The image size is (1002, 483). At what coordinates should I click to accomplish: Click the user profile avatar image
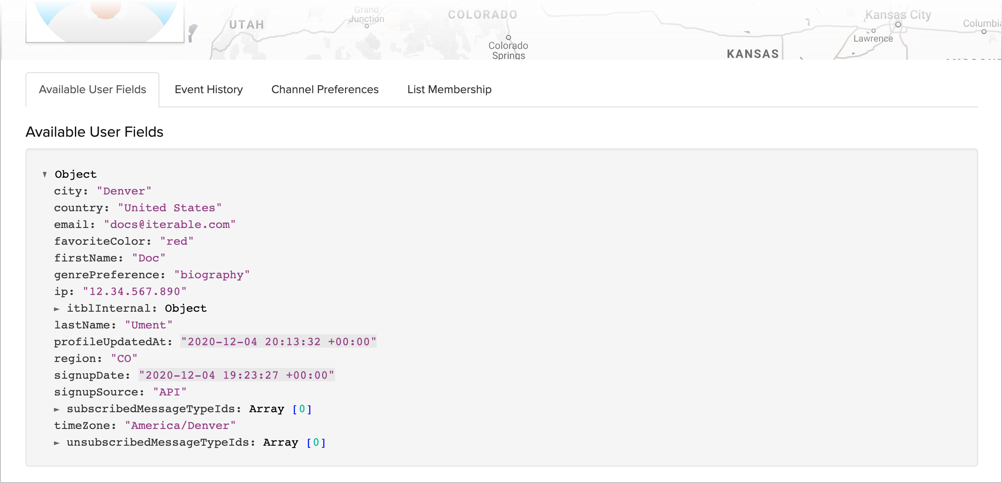pos(105,18)
